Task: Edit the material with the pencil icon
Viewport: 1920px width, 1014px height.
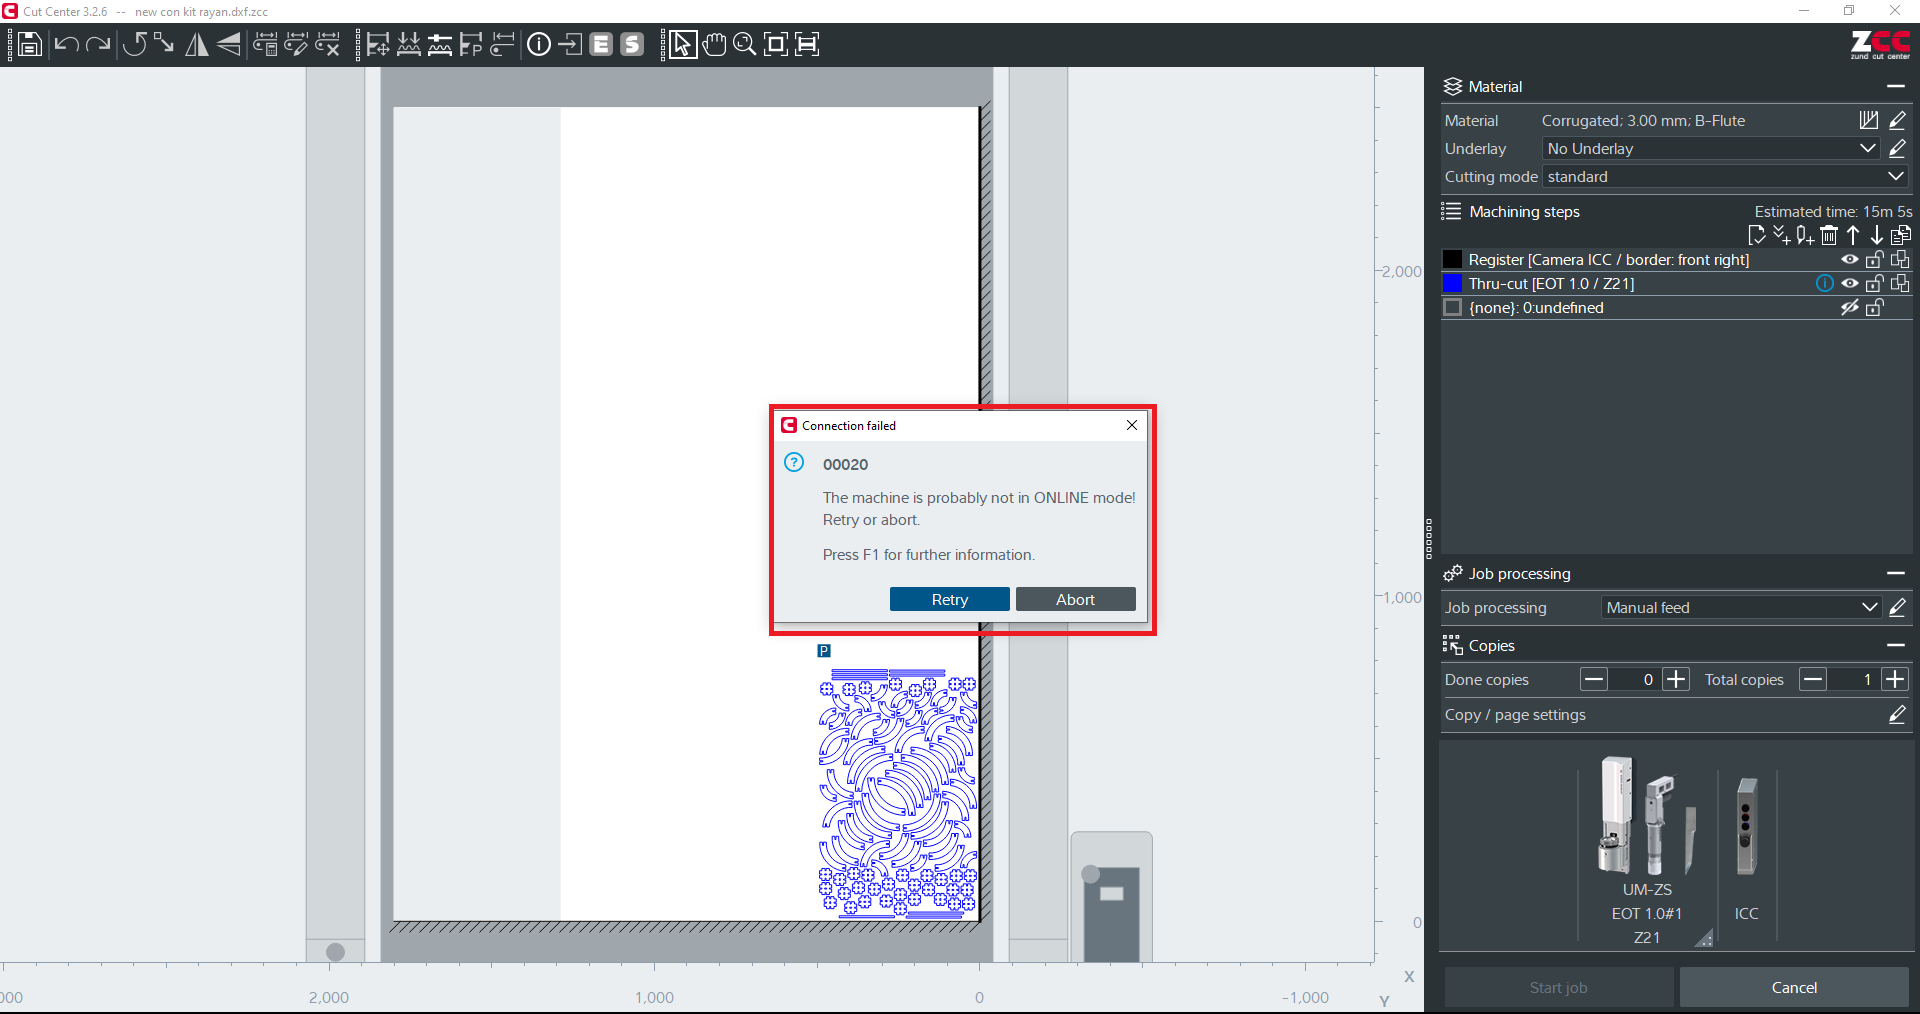Action: click(x=1897, y=120)
